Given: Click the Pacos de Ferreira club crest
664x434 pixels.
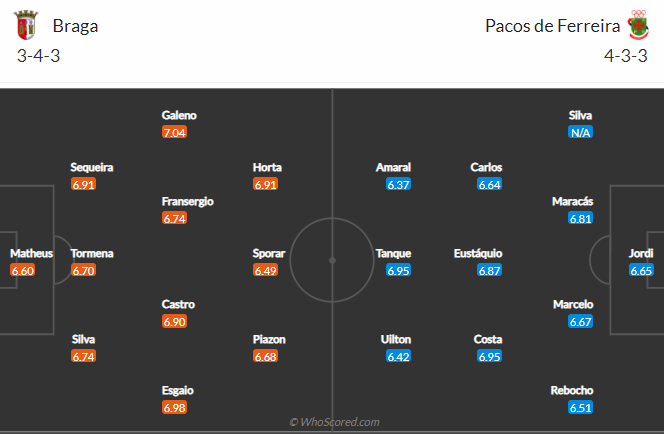Looking at the screenshot, I should tap(639, 25).
